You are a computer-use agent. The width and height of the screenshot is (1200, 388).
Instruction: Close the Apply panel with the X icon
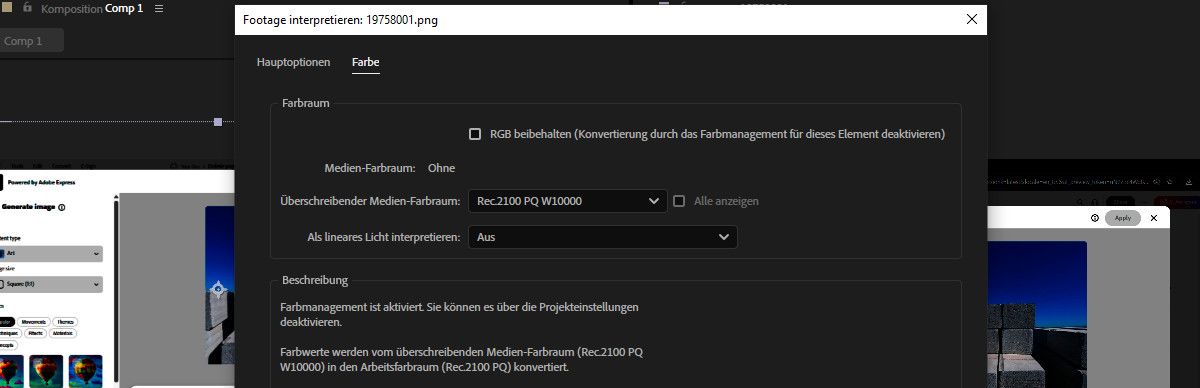tap(1154, 218)
